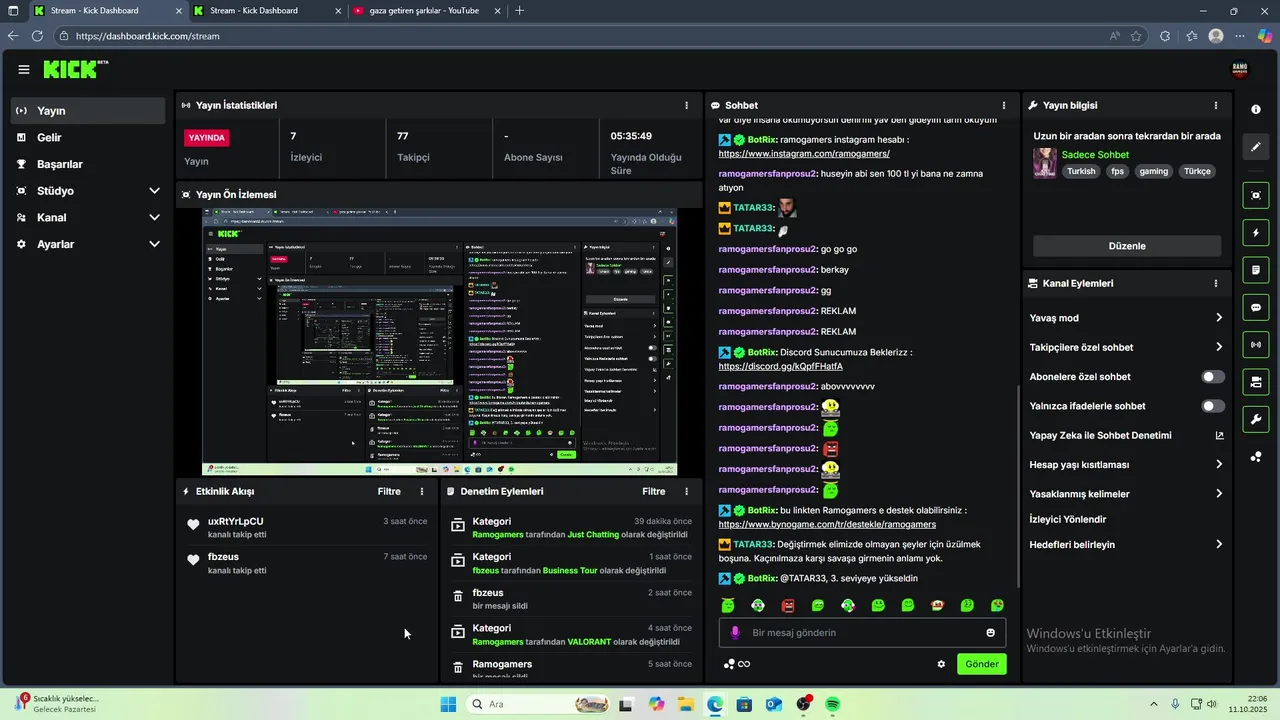This screenshot has height=720, width=1280.
Task: Open Hedefleri belirleyin options arrow
Action: [1219, 545]
